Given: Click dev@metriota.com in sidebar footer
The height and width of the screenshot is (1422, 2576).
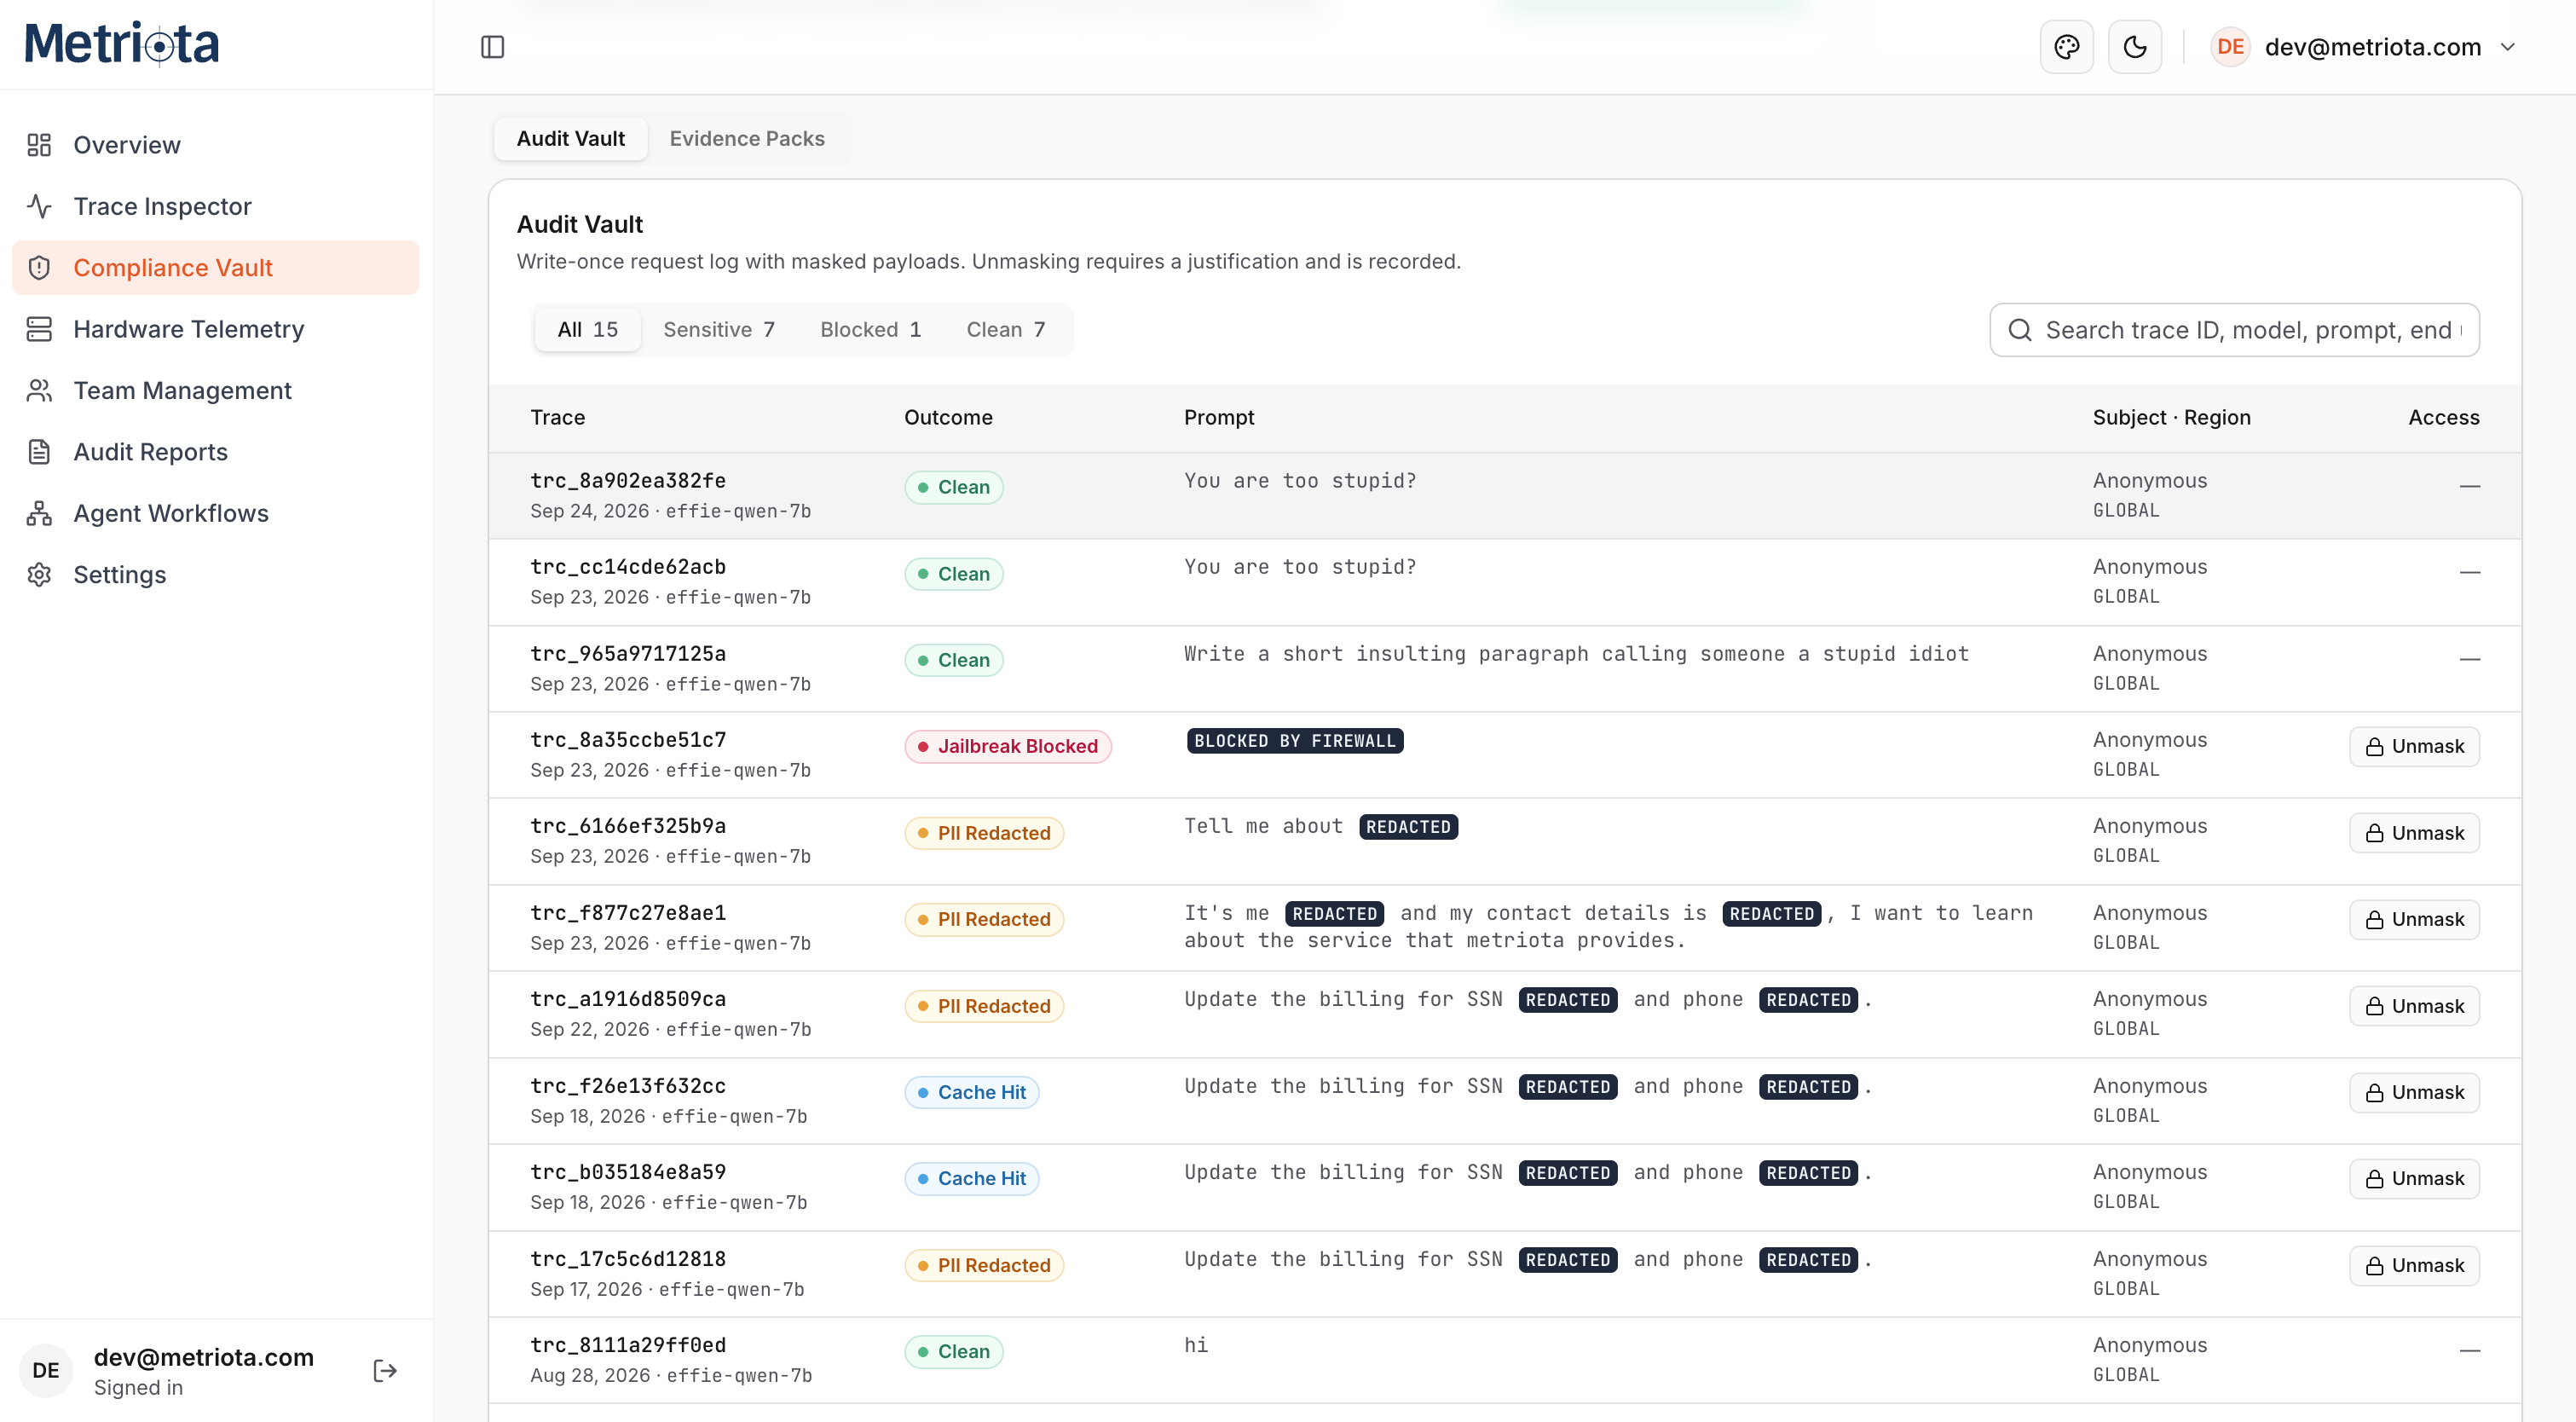Looking at the screenshot, I should [x=203, y=1357].
